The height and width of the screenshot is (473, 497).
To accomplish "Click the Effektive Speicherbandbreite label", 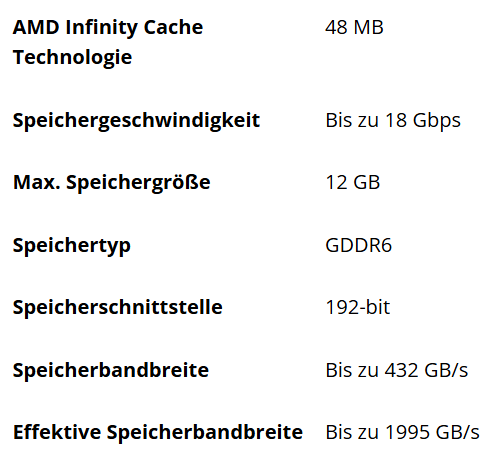I will (x=158, y=432).
